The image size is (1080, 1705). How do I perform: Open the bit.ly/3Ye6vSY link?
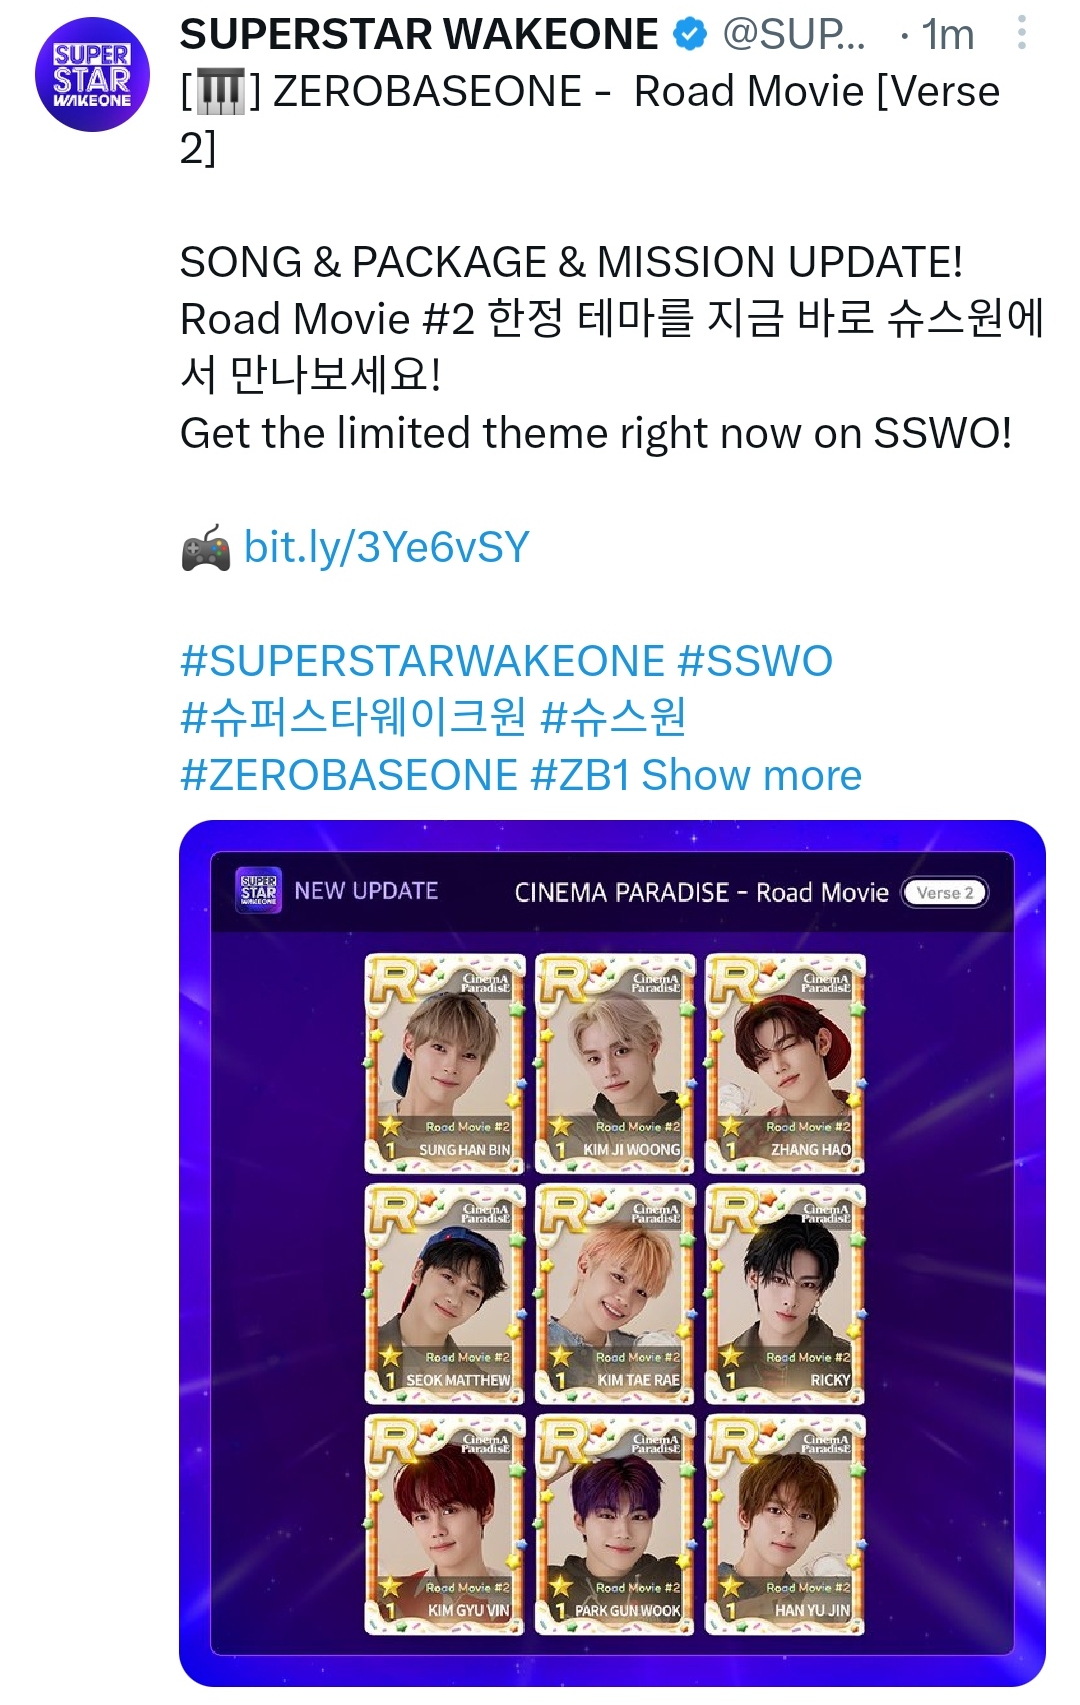pos(387,547)
